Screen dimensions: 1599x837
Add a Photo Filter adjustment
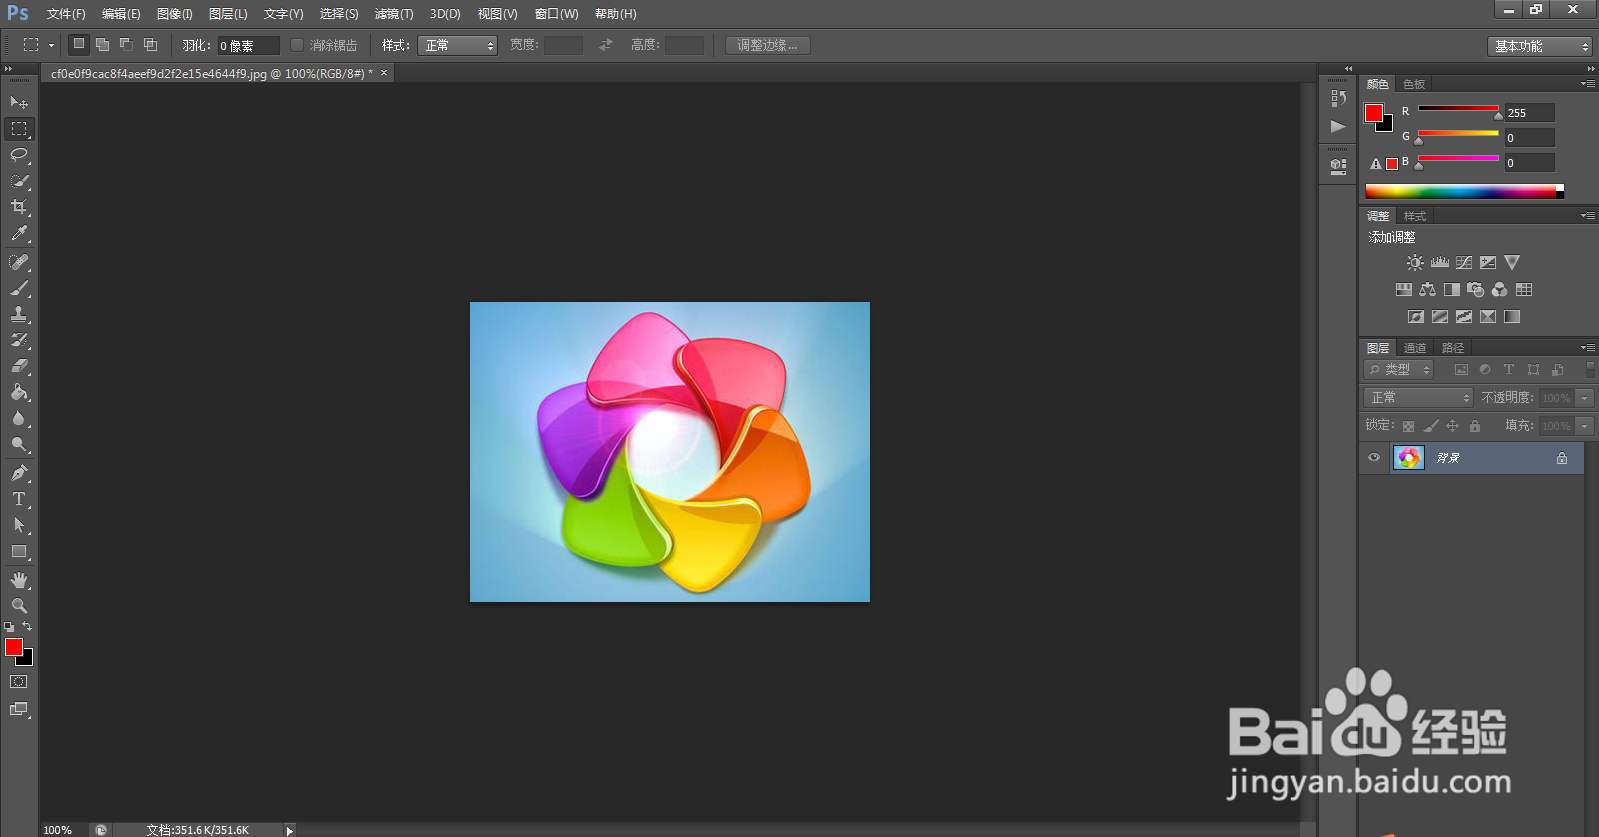(x=1476, y=290)
